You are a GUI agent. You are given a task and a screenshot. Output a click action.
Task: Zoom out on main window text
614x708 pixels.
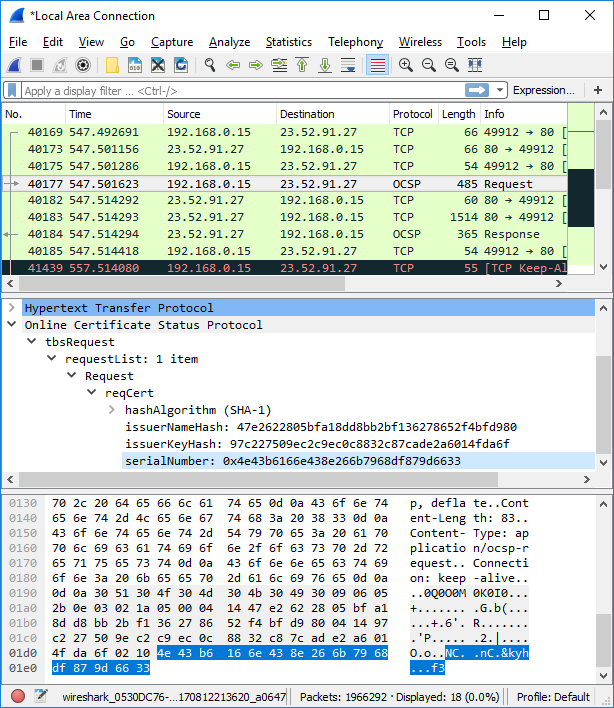tap(429, 65)
